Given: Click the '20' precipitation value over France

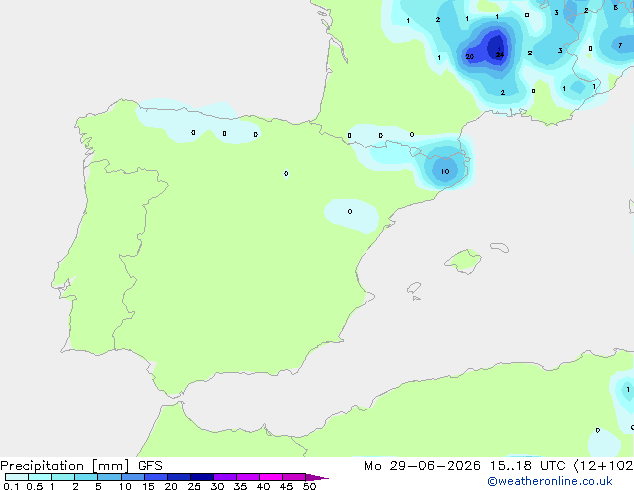Looking at the screenshot, I should [469, 57].
